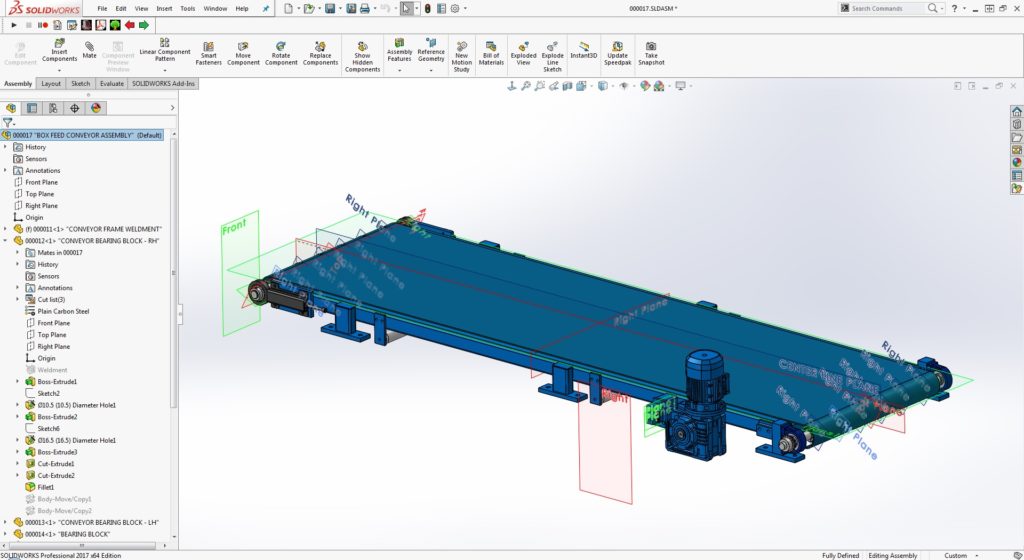
Task: Click the Explode Line Sketch tool
Action: pyautogui.click(x=552, y=57)
